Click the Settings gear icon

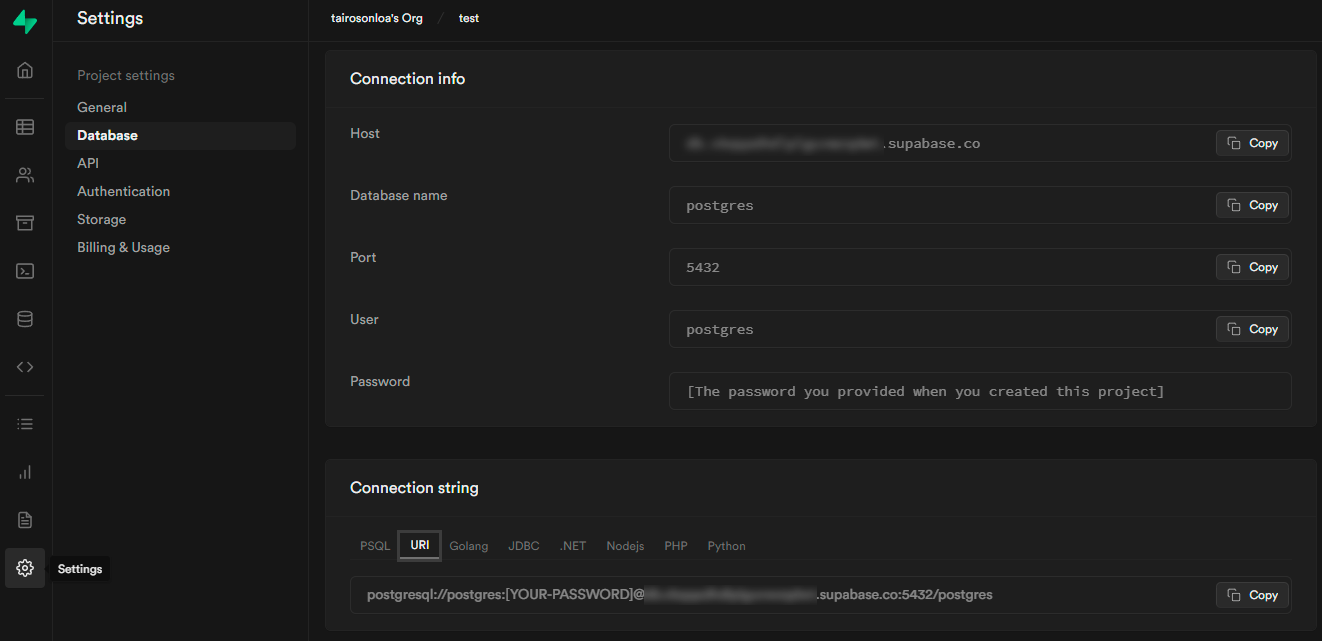click(x=24, y=568)
